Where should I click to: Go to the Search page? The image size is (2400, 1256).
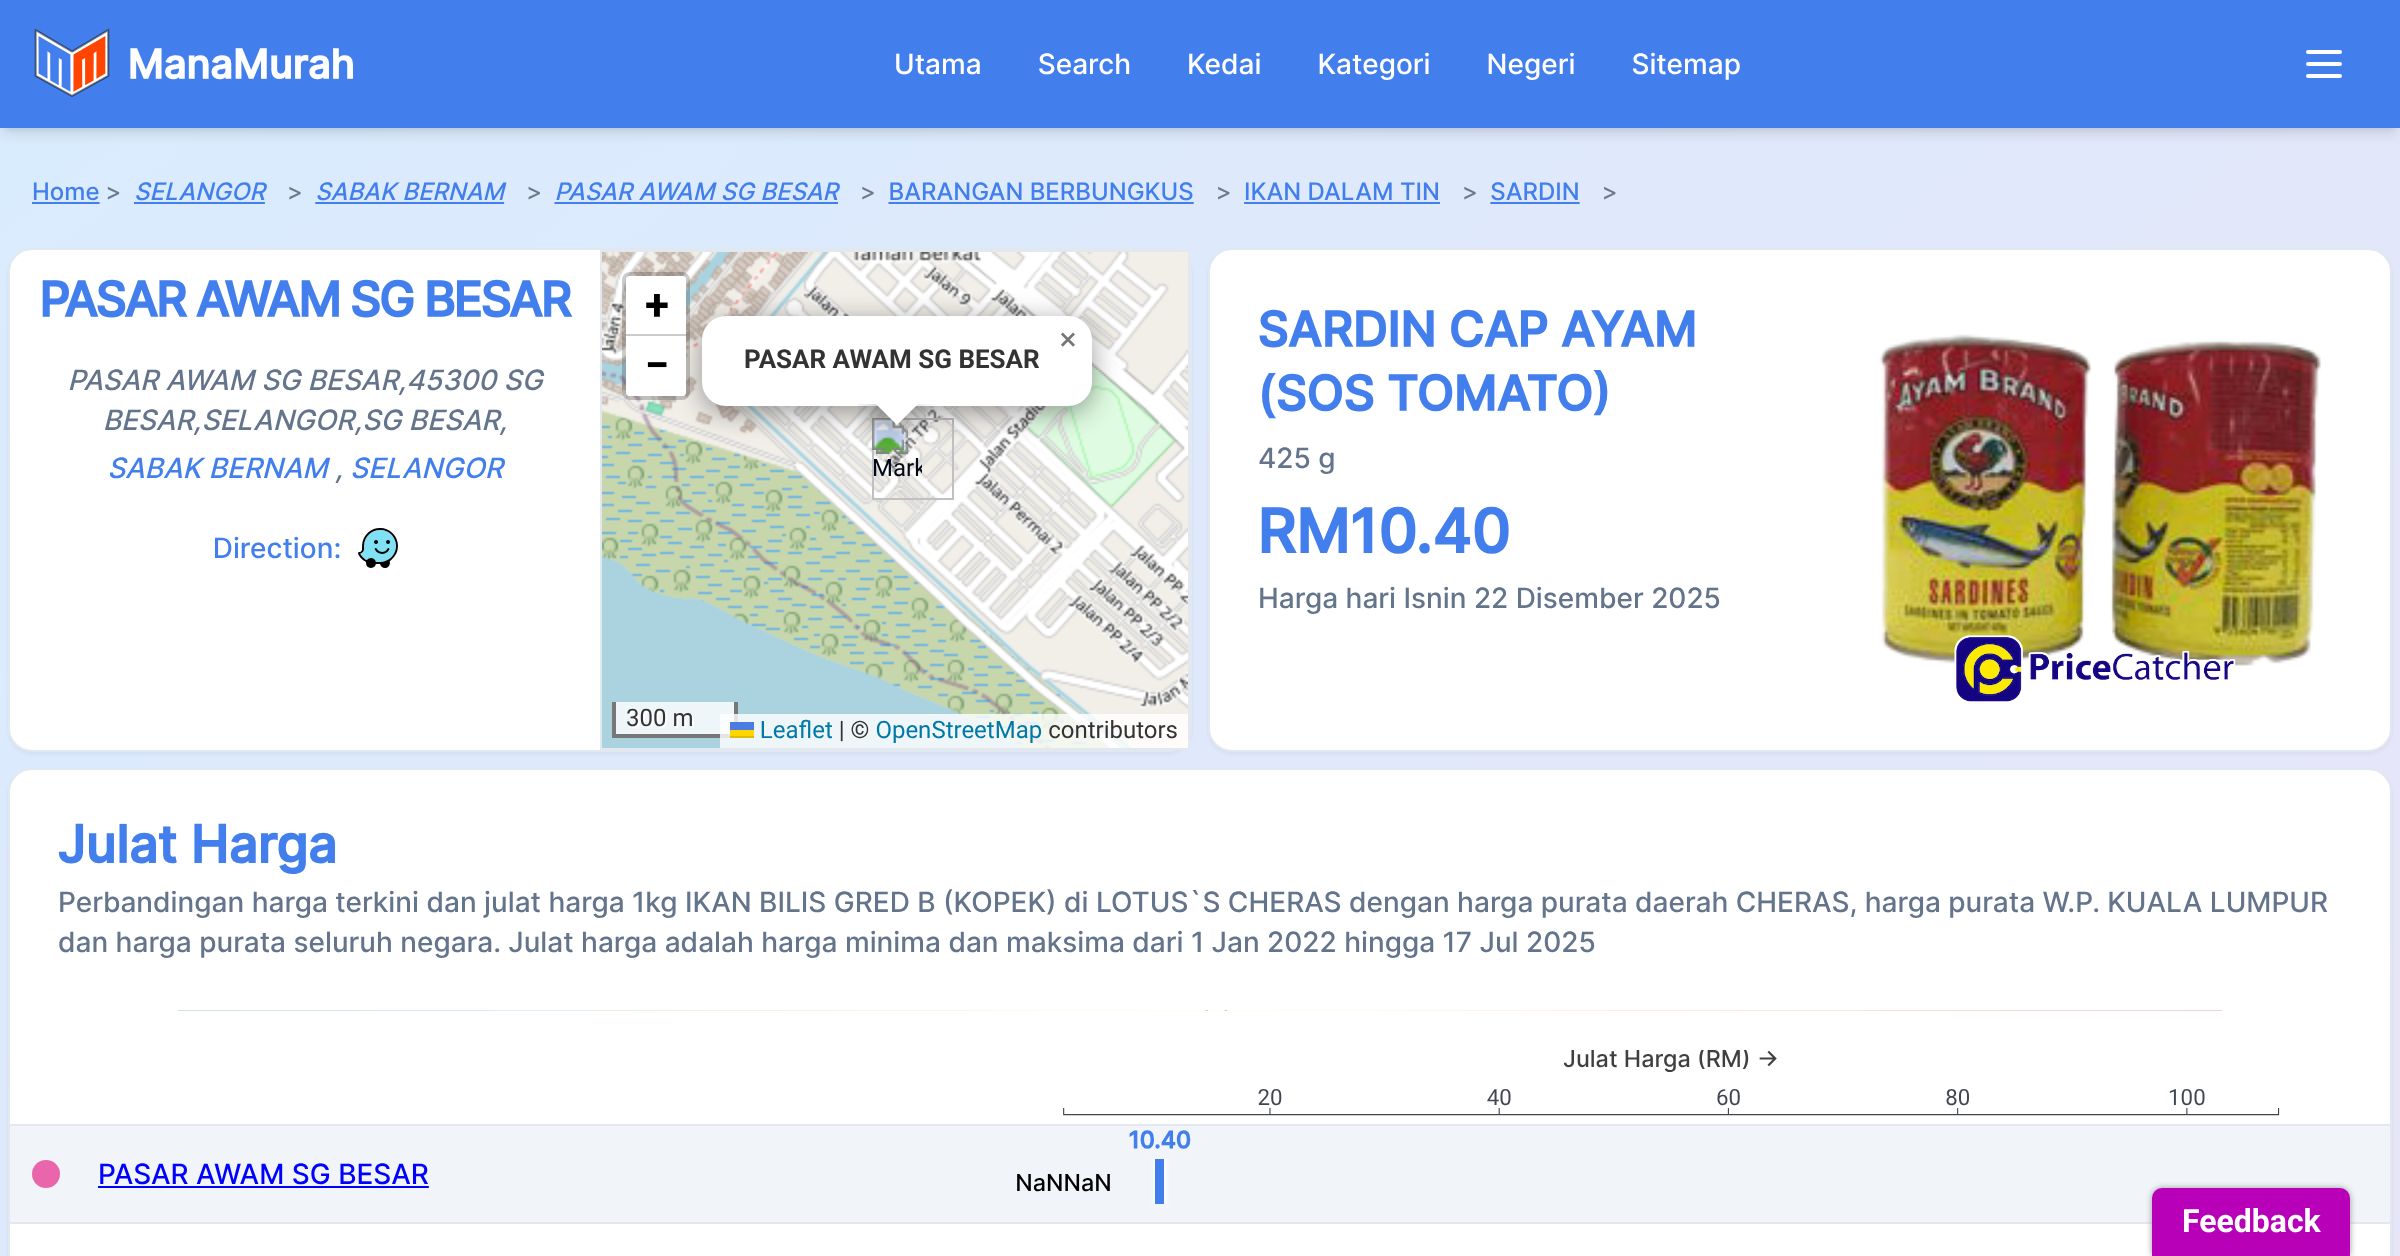click(1084, 64)
